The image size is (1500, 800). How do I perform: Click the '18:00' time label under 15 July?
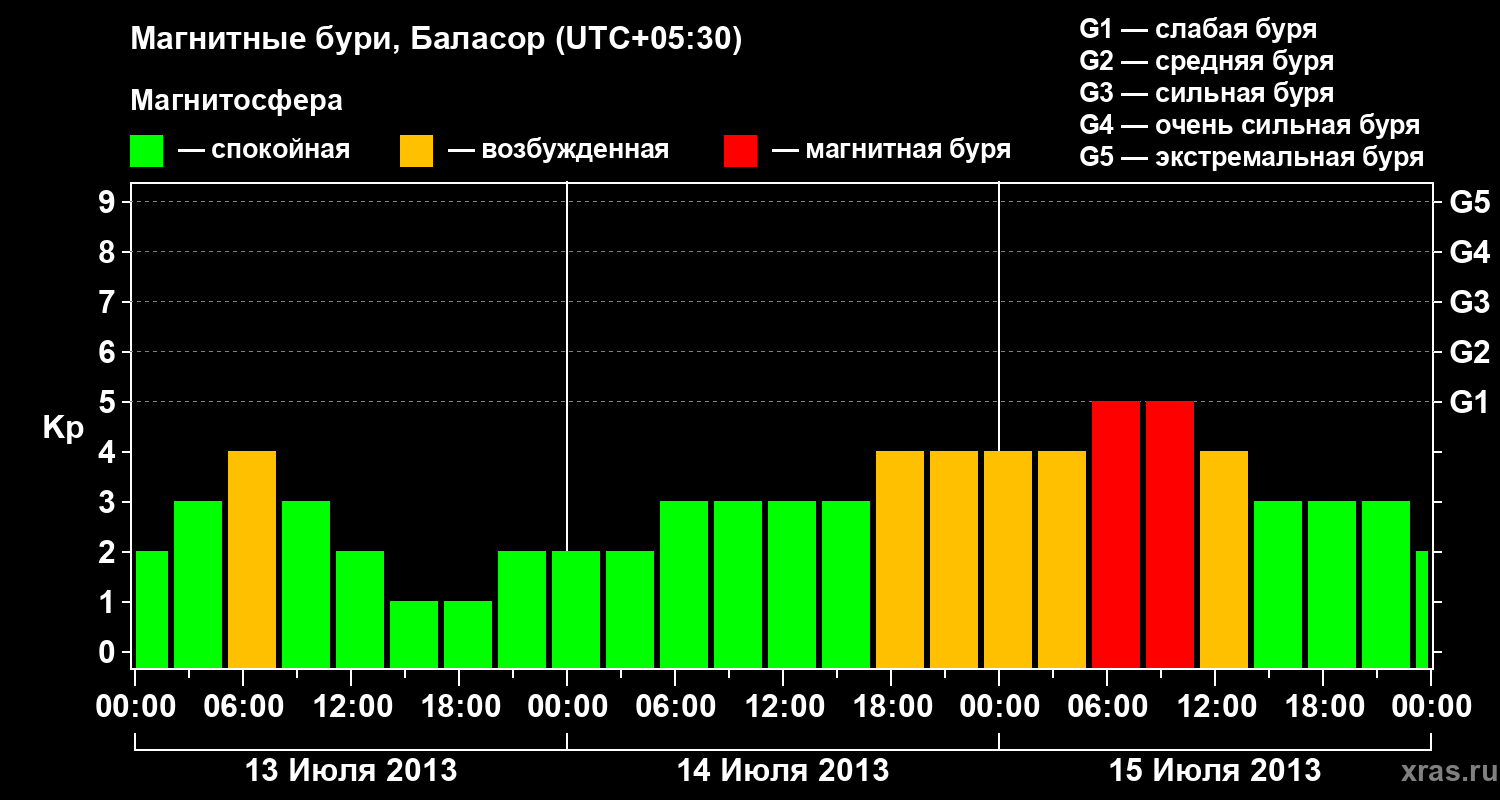1323,707
